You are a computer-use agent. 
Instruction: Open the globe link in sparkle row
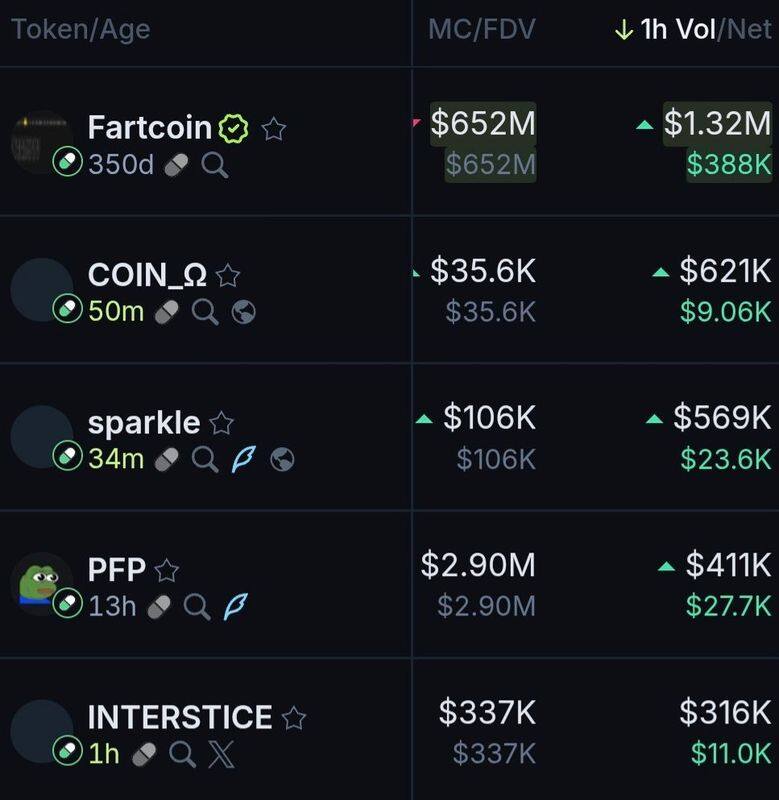tap(282, 460)
